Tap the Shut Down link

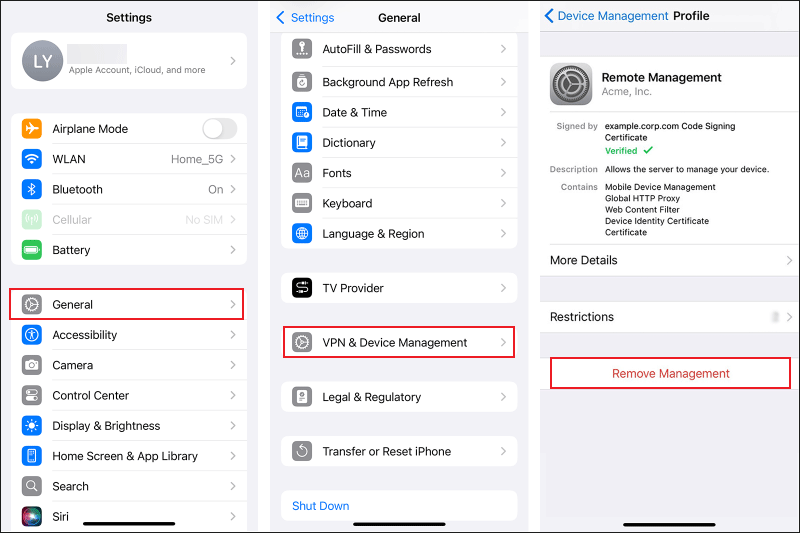coord(320,505)
